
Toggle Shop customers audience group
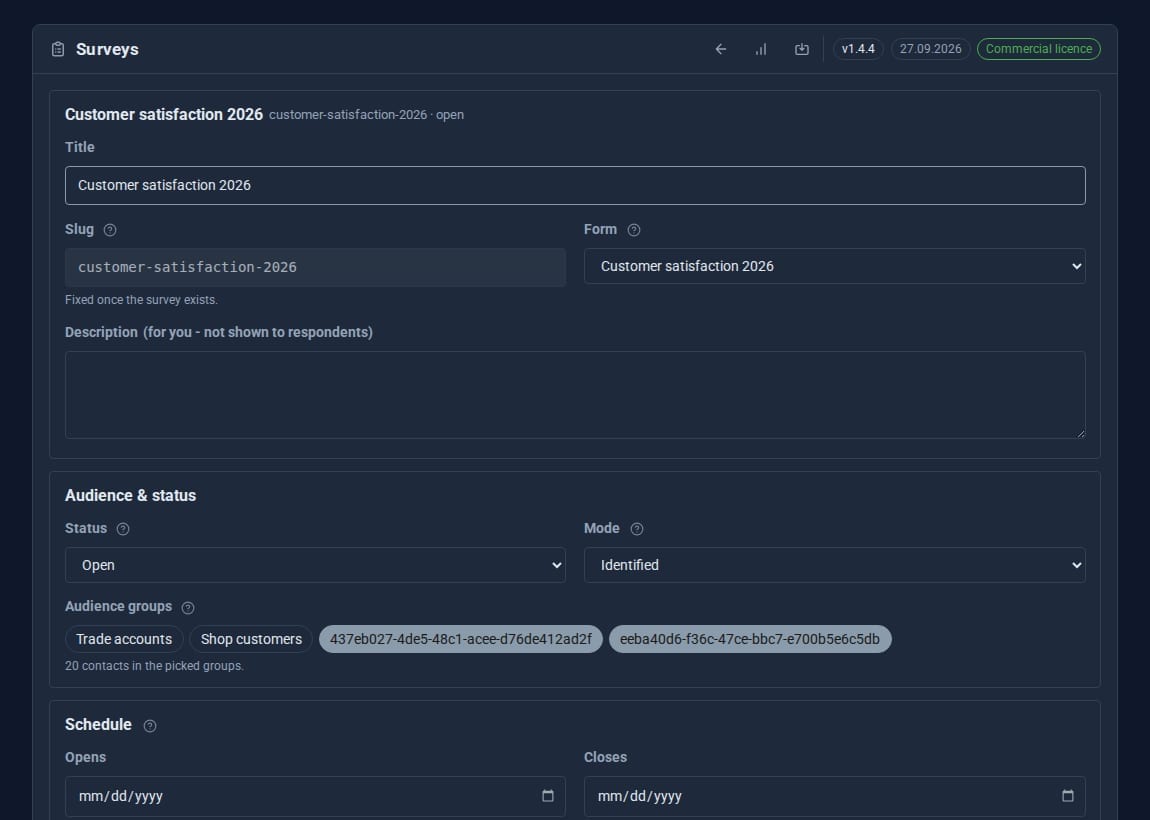coord(252,639)
